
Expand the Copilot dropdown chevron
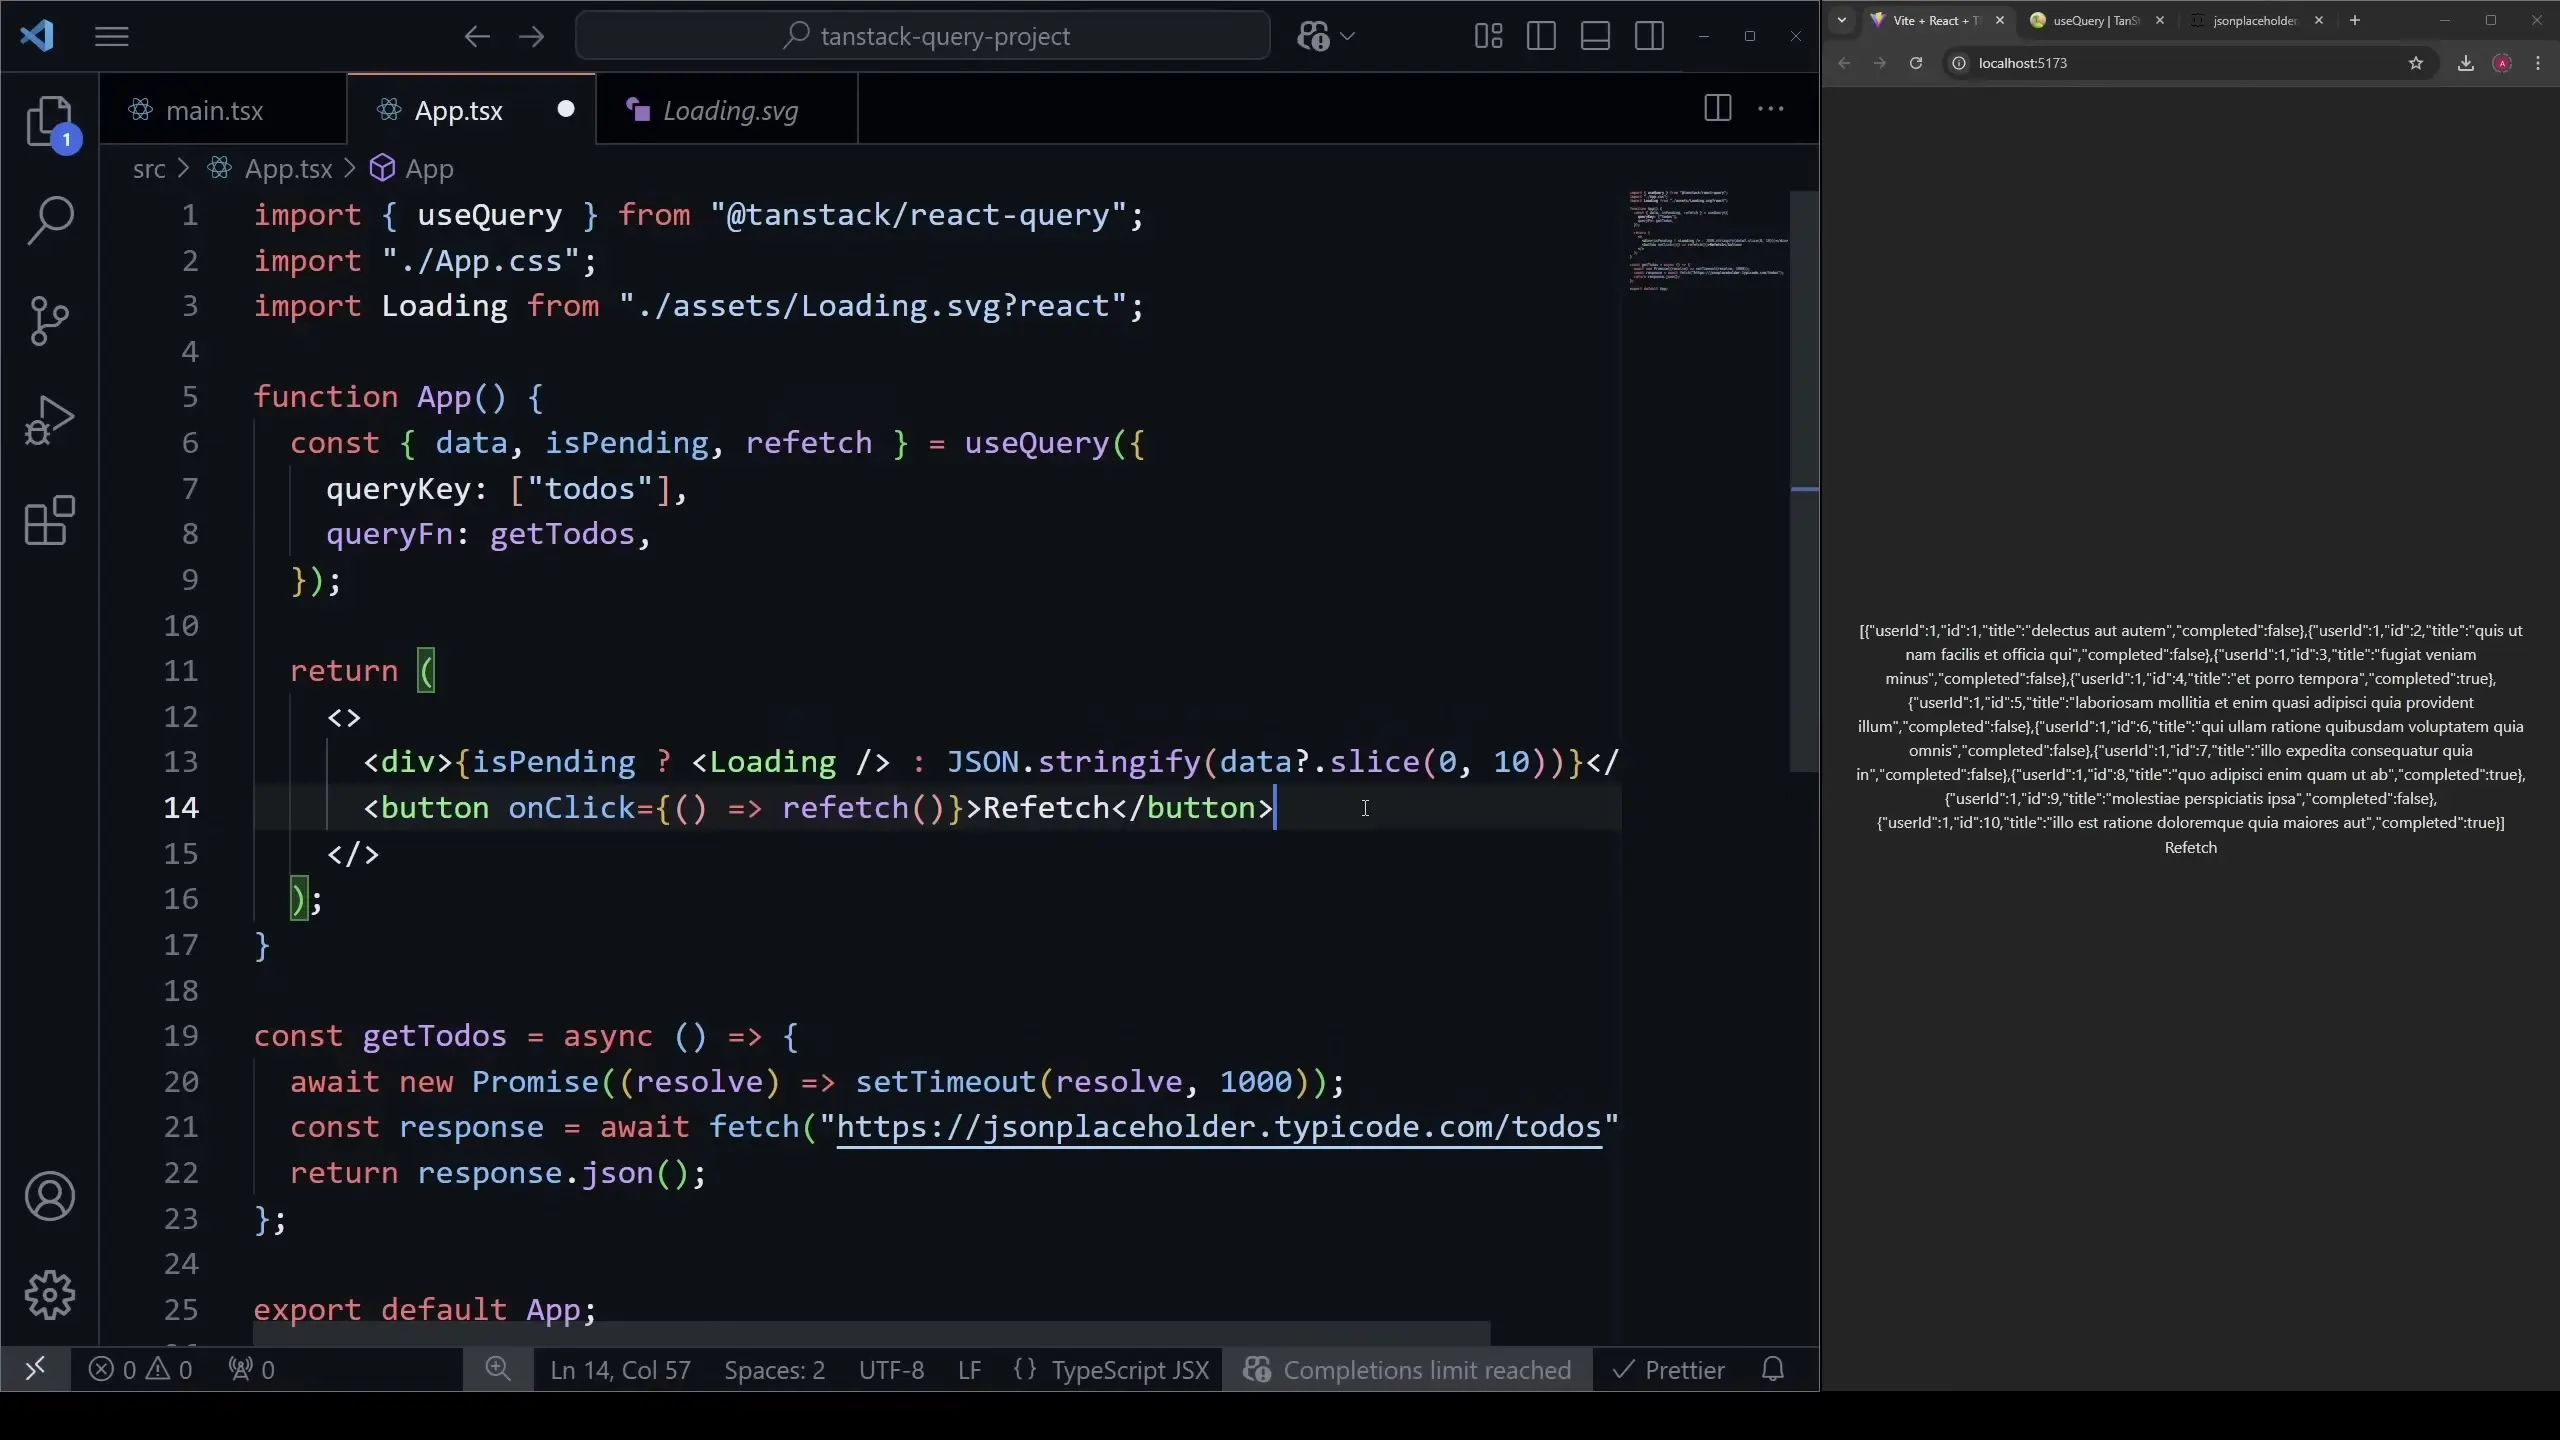click(1348, 37)
